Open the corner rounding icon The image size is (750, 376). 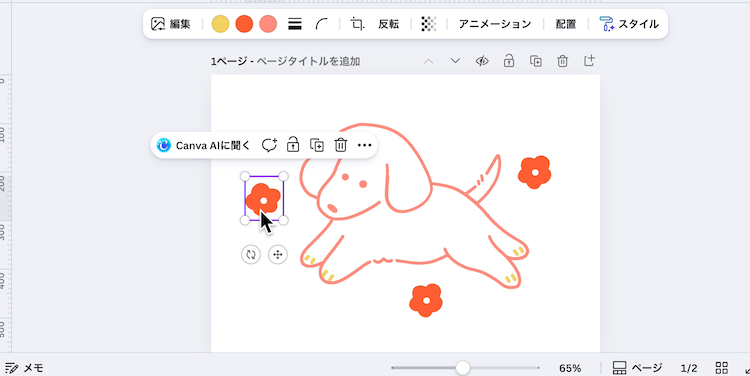pyautogui.click(x=322, y=24)
